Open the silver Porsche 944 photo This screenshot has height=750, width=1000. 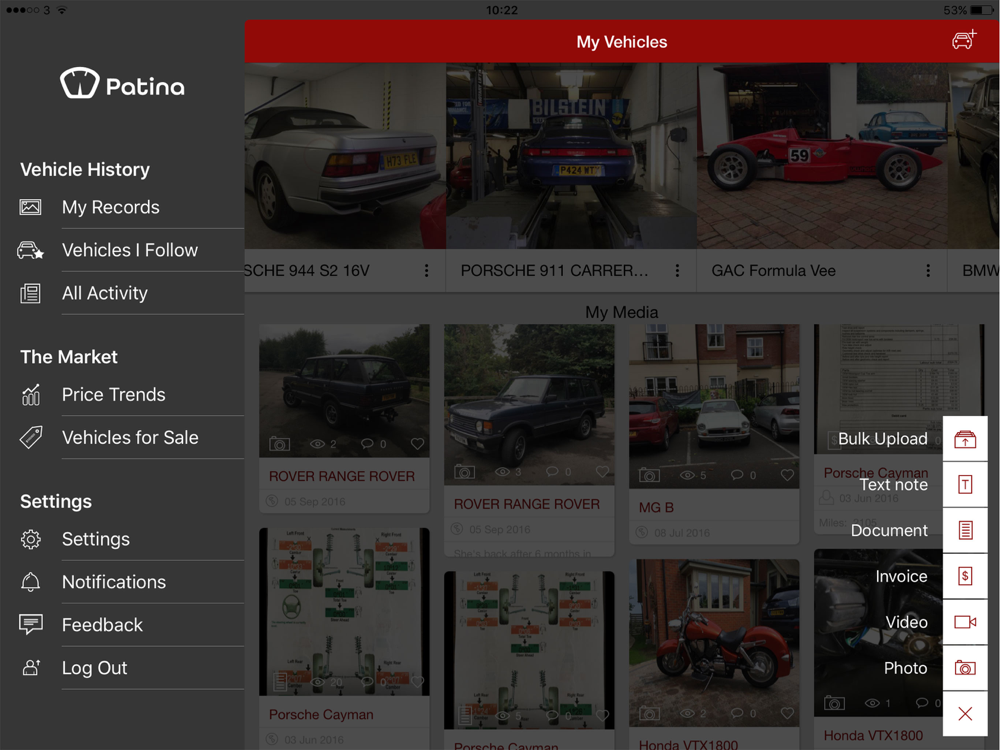click(x=345, y=156)
